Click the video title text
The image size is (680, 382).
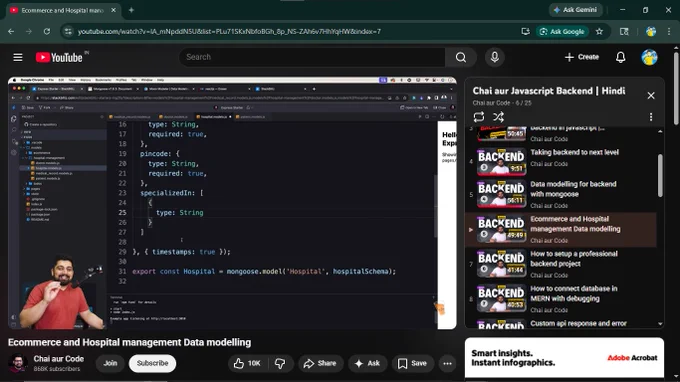129,342
